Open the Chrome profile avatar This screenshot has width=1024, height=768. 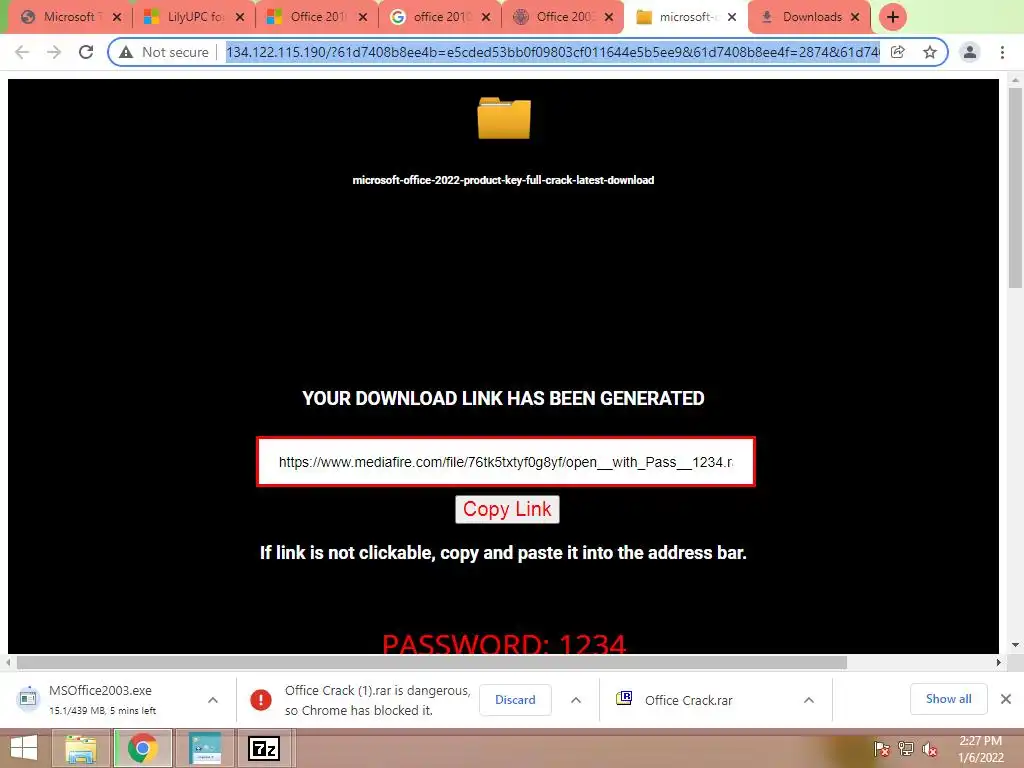pyautogui.click(x=970, y=52)
